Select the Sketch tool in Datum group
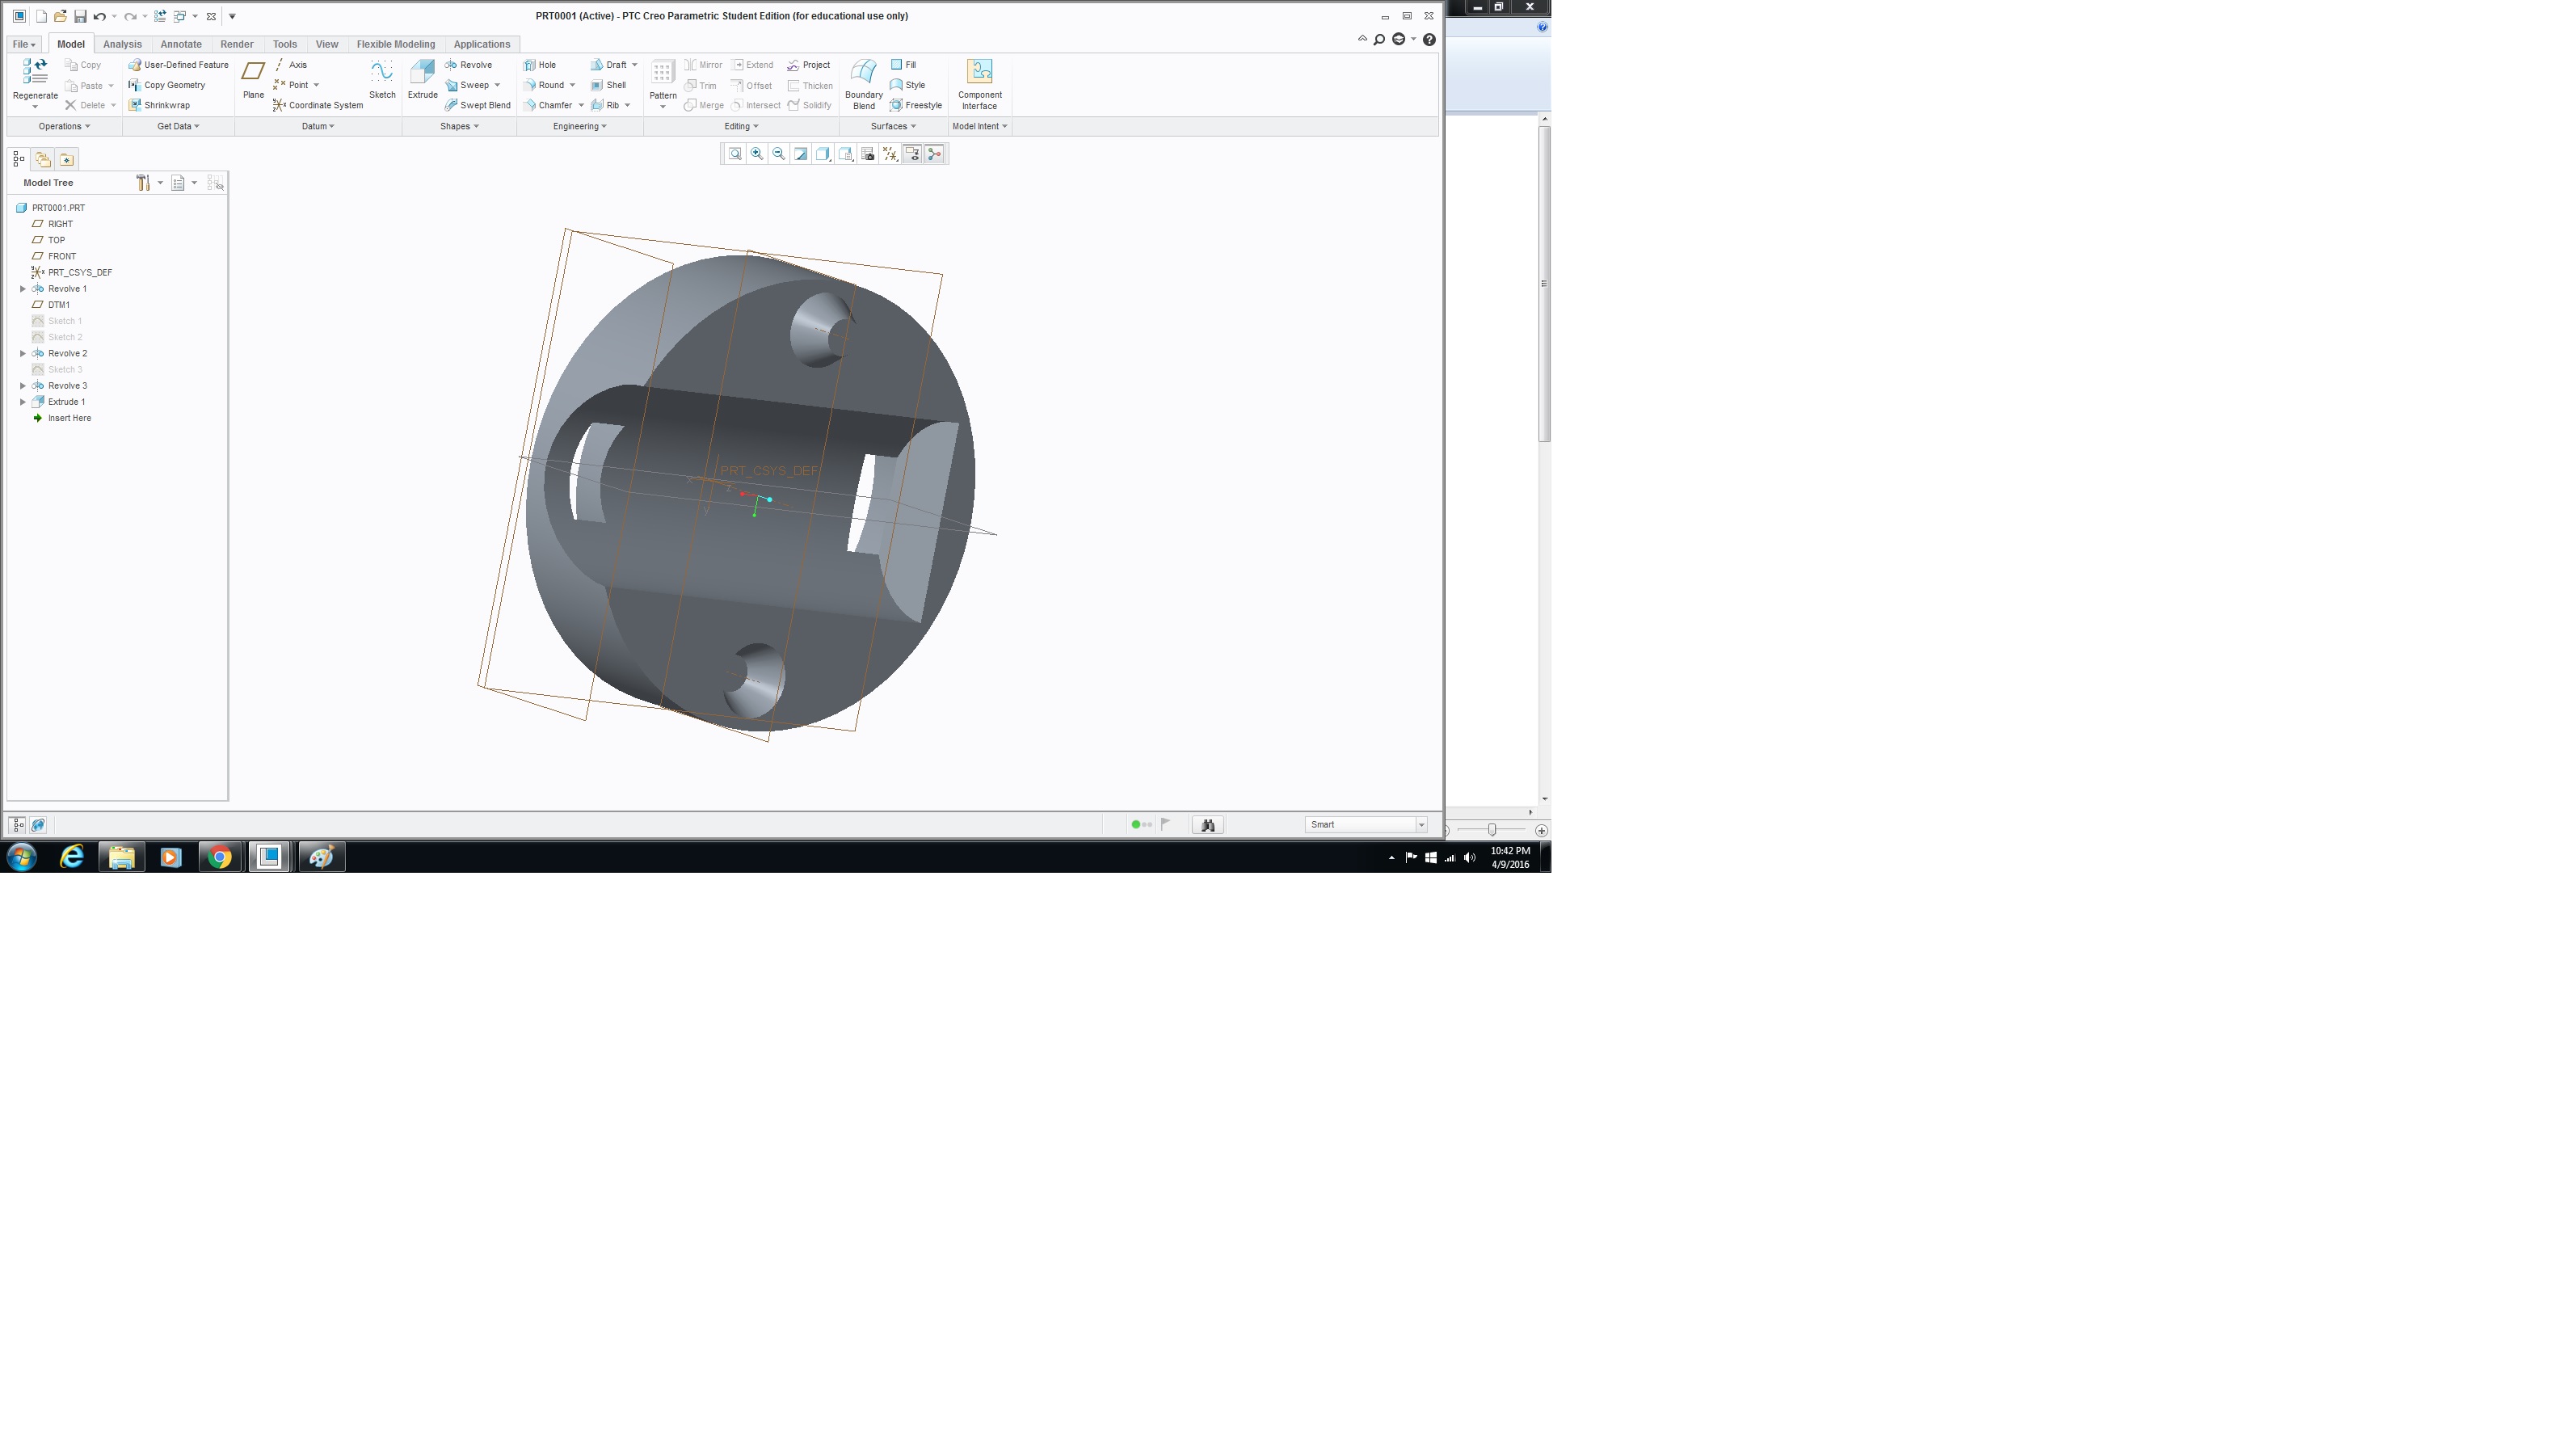Image resolution: width=2576 pixels, height=1449 pixels. coord(382,79)
